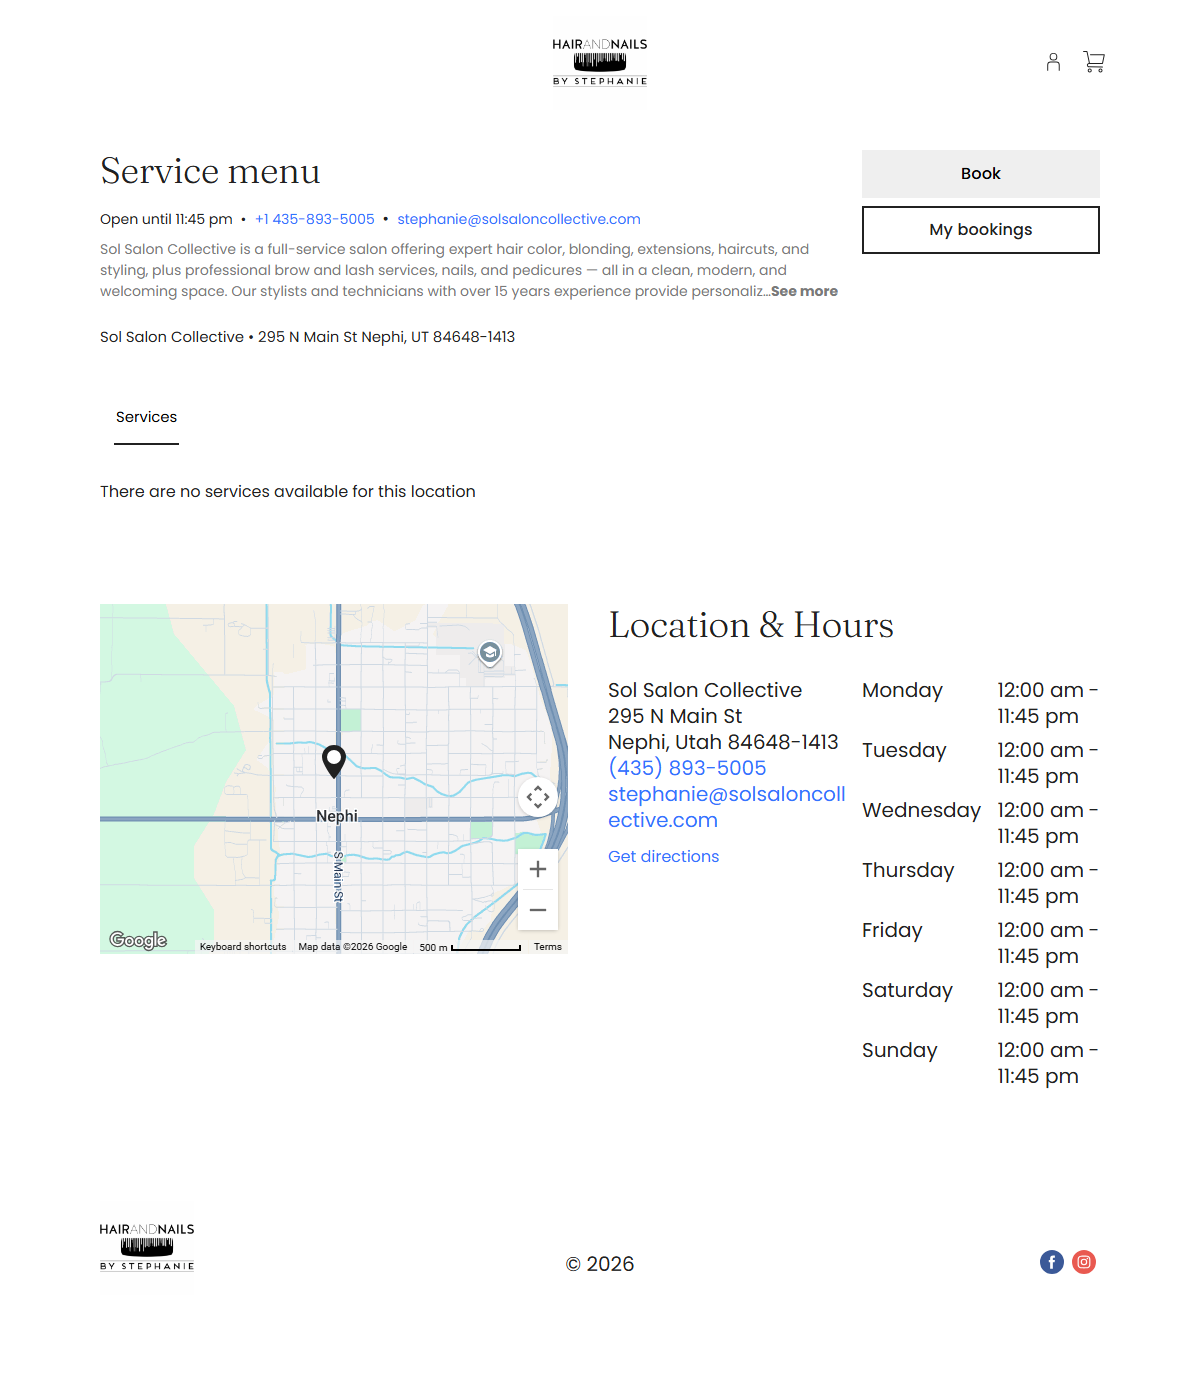
Task: Click the 'Saturday' hours row label
Action: [x=907, y=990]
